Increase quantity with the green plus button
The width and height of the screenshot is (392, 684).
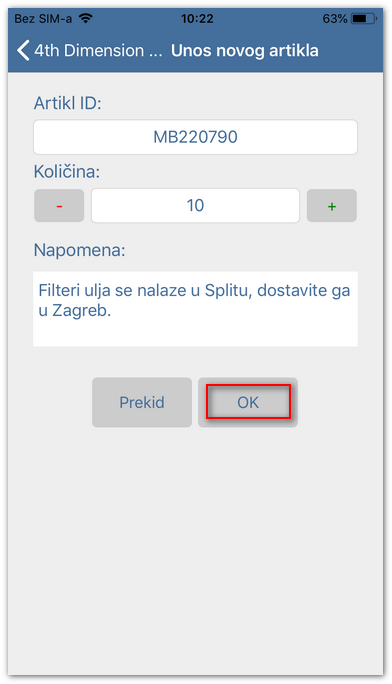[x=332, y=205]
